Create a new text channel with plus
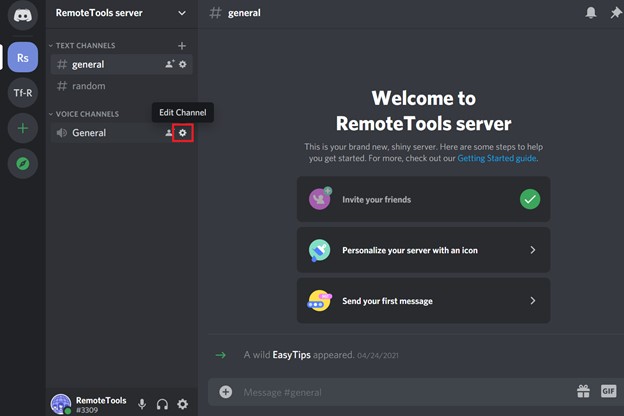This screenshot has height=416, width=624. coord(182,46)
